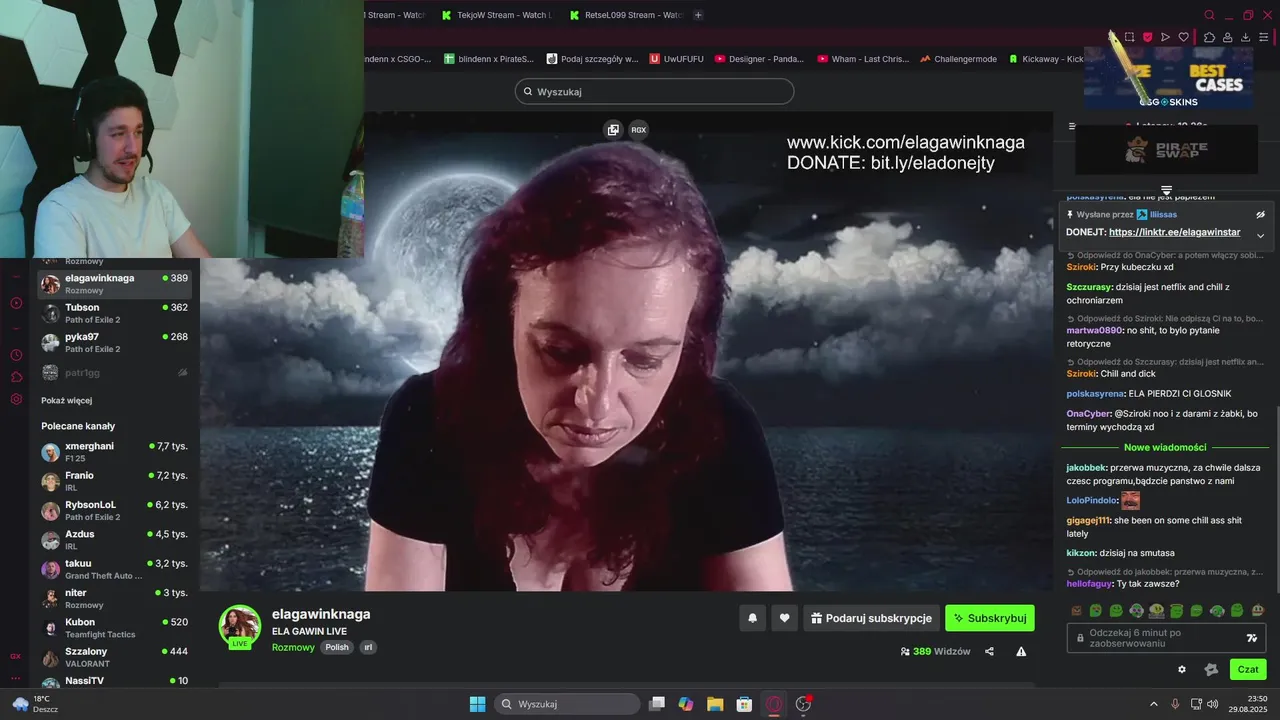Click the RGX badge above the video
The width and height of the screenshot is (1280, 720).
click(639, 129)
